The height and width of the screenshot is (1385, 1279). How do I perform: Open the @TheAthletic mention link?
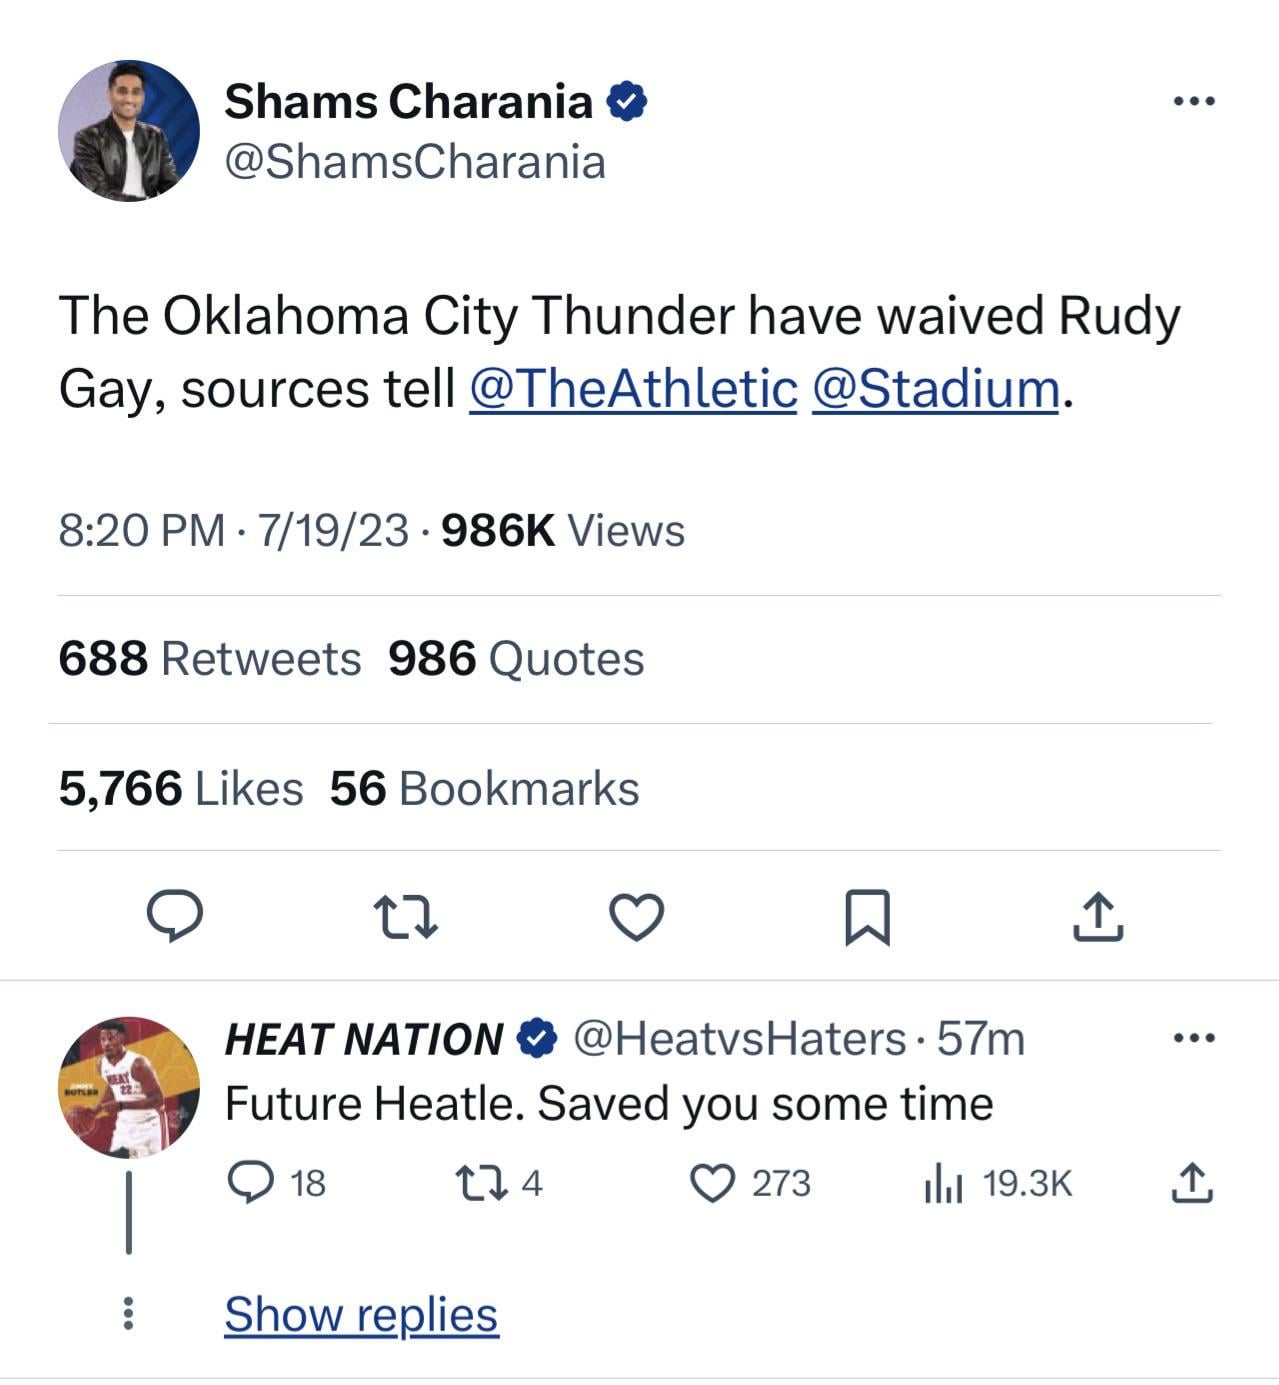point(633,388)
